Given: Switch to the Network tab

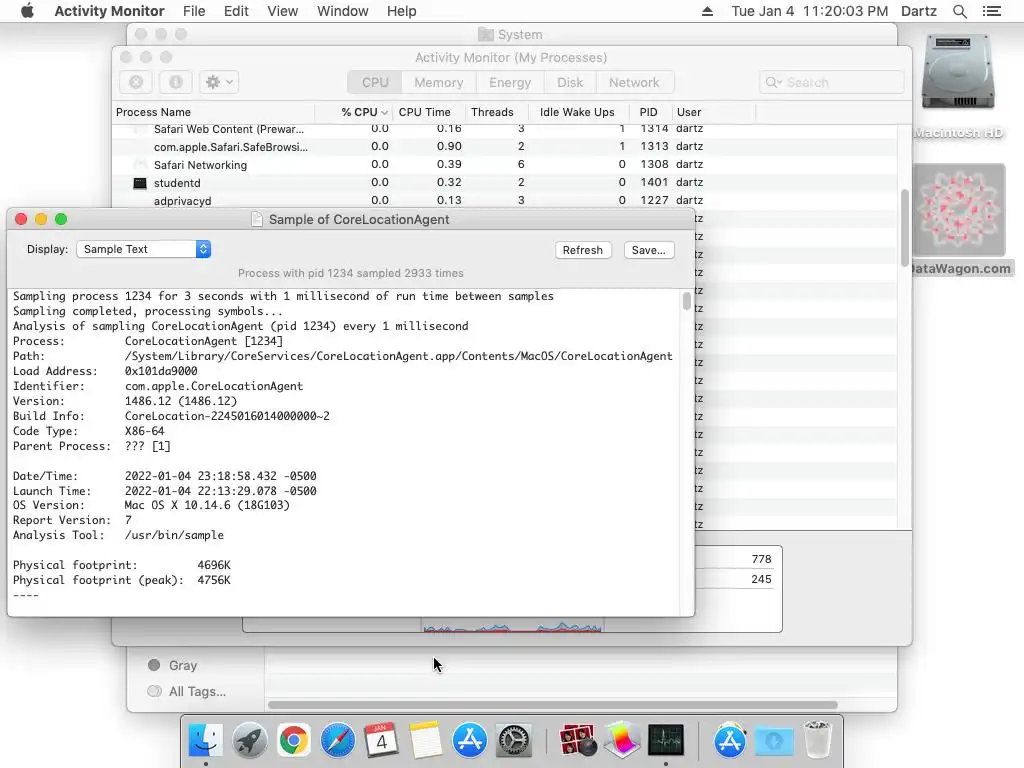Looking at the screenshot, I should (634, 82).
